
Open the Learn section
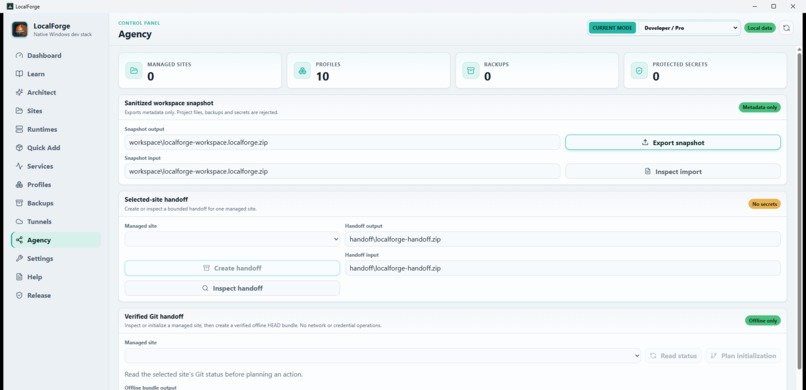coord(56,74)
